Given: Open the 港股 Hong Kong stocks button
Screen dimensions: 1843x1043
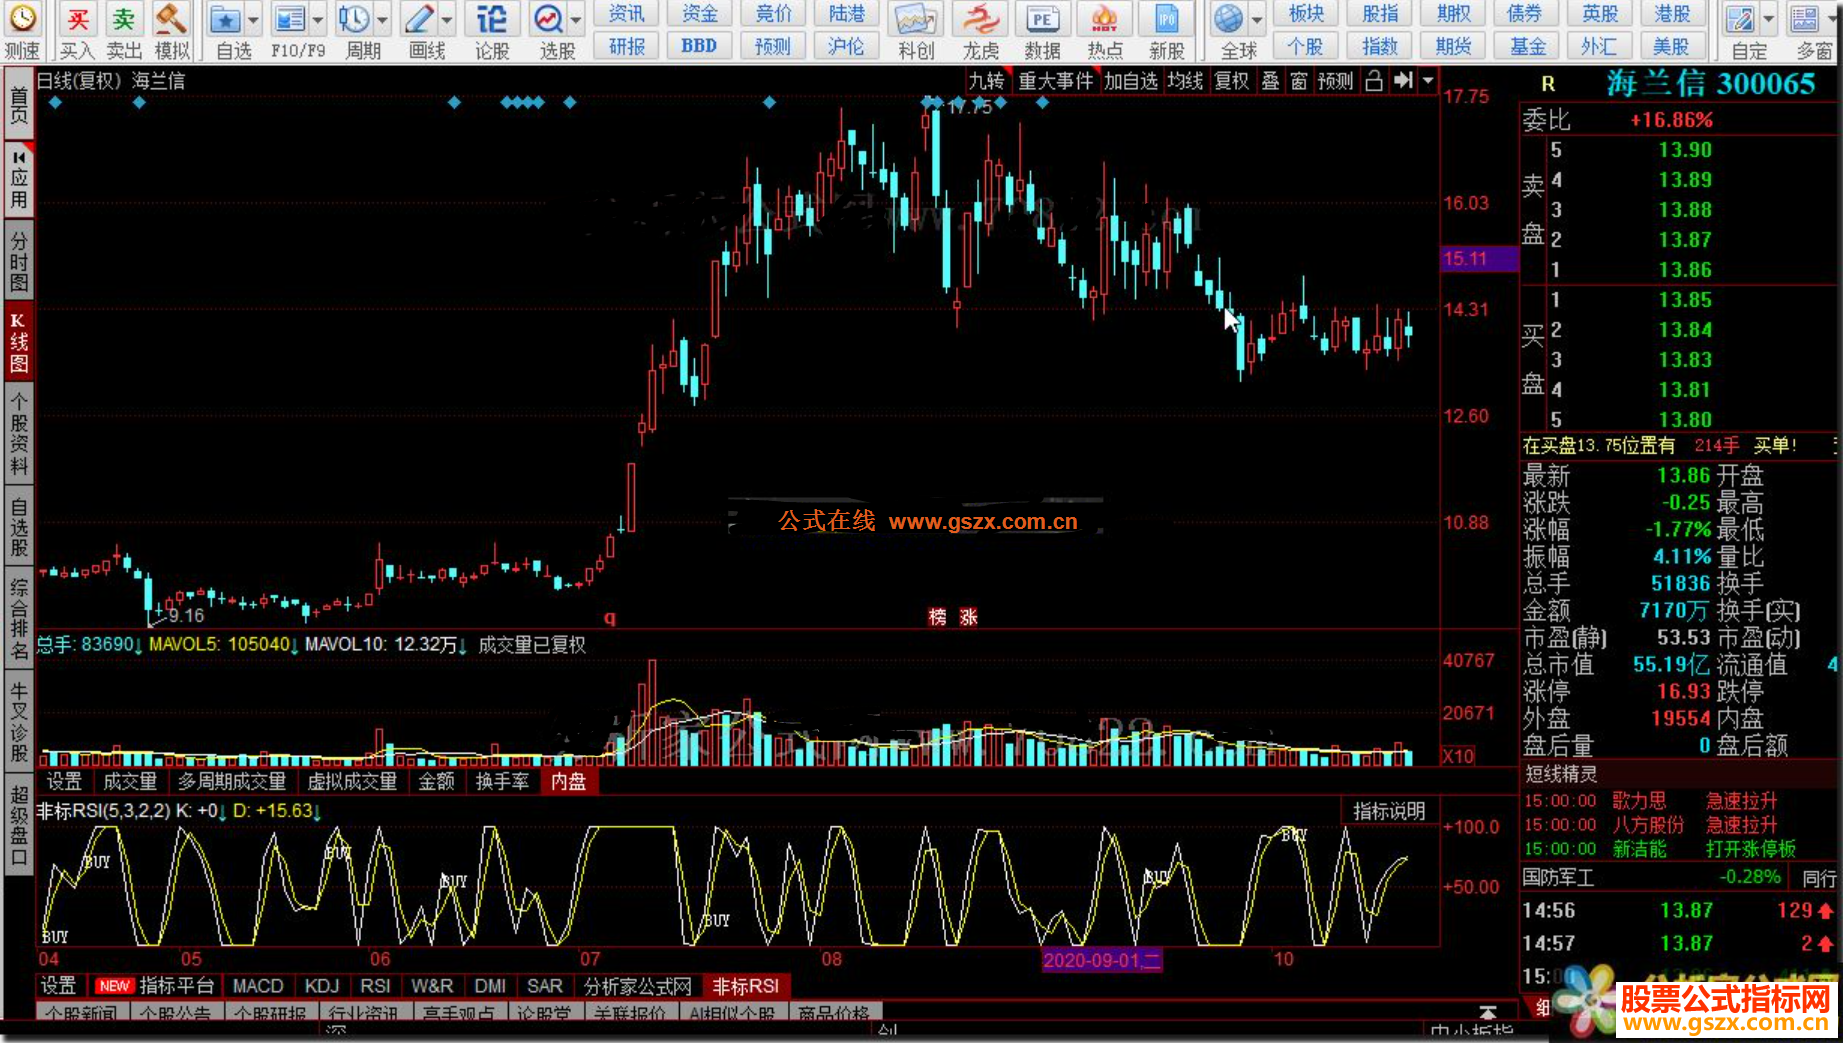Looking at the screenshot, I should point(1672,14).
